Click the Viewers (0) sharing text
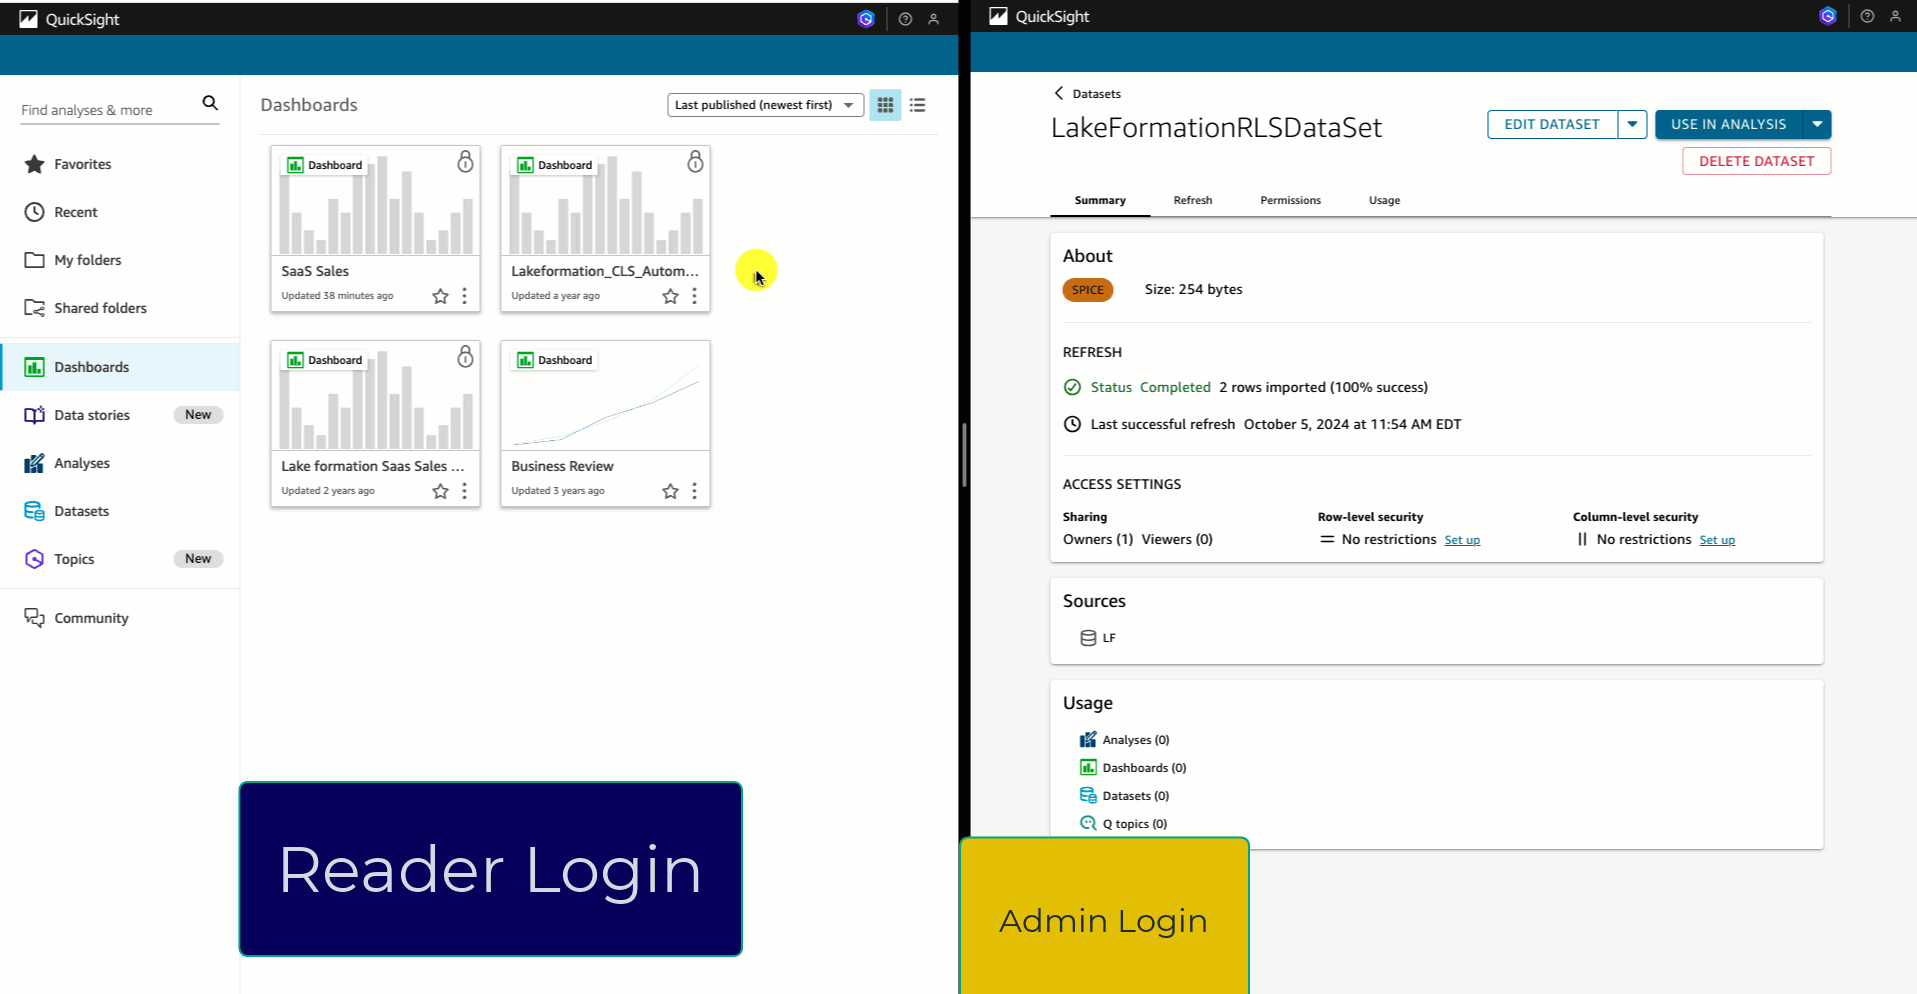1917x994 pixels. pyautogui.click(x=1177, y=539)
